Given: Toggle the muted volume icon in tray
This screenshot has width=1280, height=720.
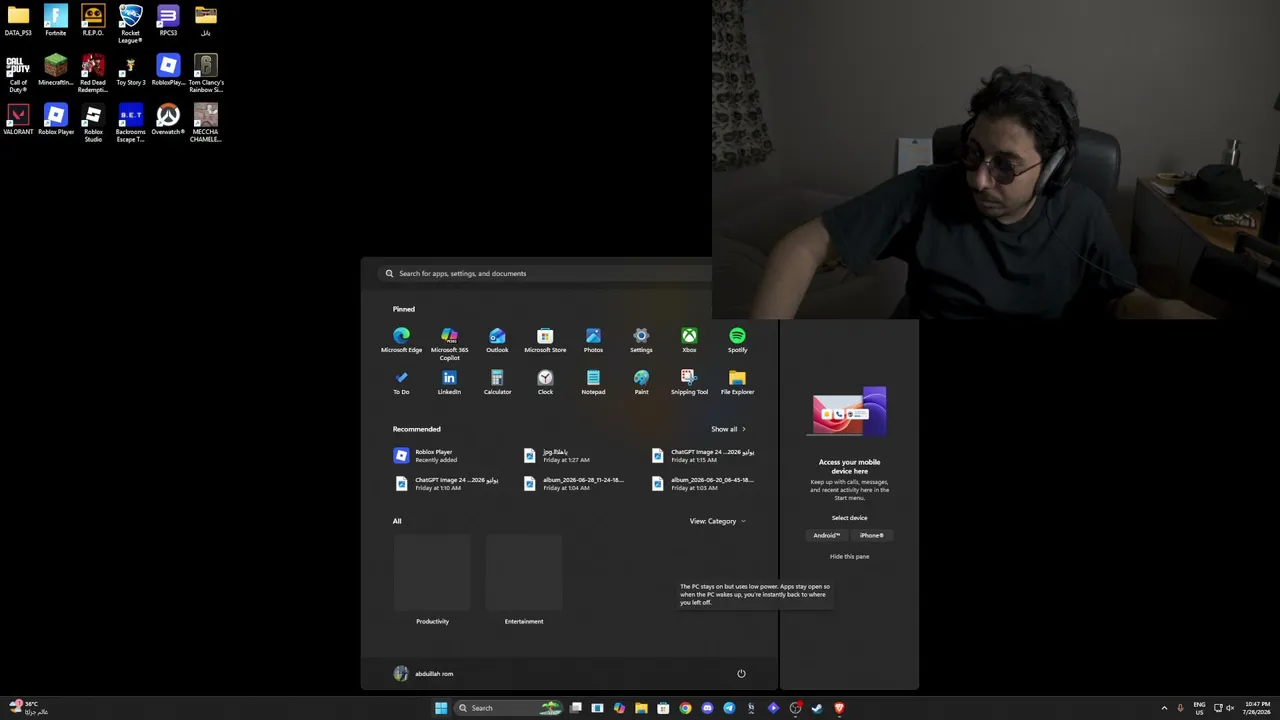Looking at the screenshot, I should click(x=1229, y=708).
